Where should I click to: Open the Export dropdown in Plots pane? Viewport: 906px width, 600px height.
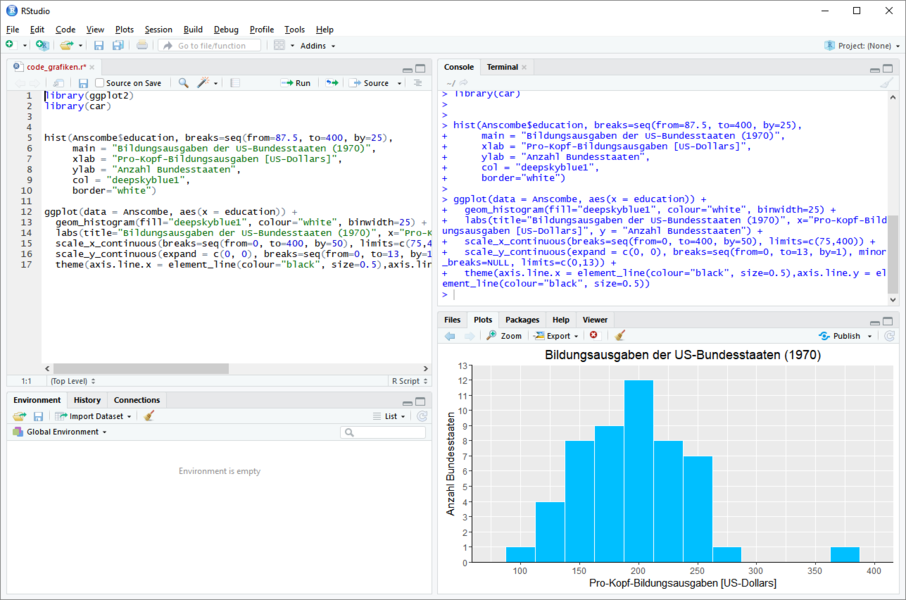557,336
